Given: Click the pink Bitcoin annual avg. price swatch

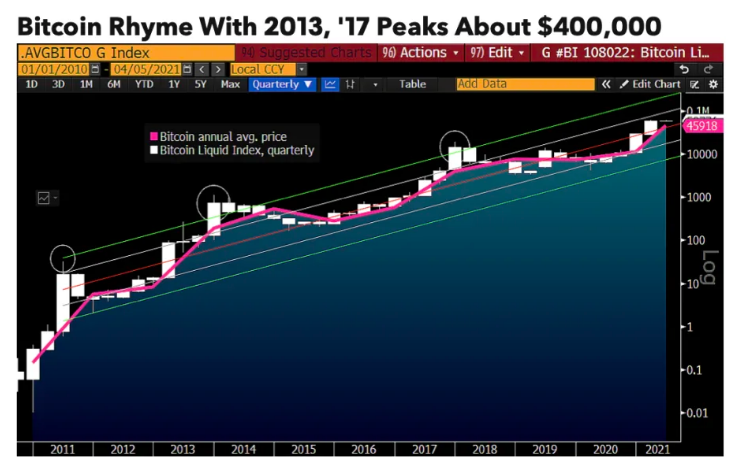Looking at the screenshot, I should pos(154,137).
